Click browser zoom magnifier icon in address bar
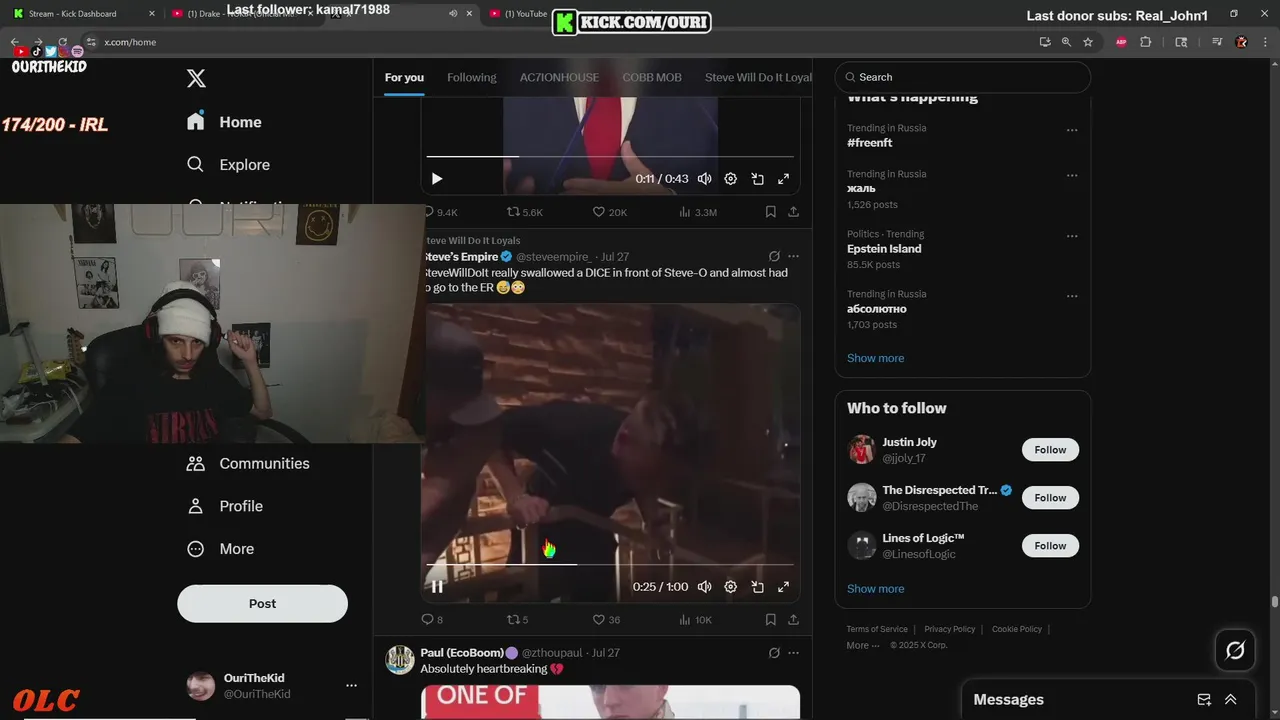1280x720 pixels. coord(1066,42)
